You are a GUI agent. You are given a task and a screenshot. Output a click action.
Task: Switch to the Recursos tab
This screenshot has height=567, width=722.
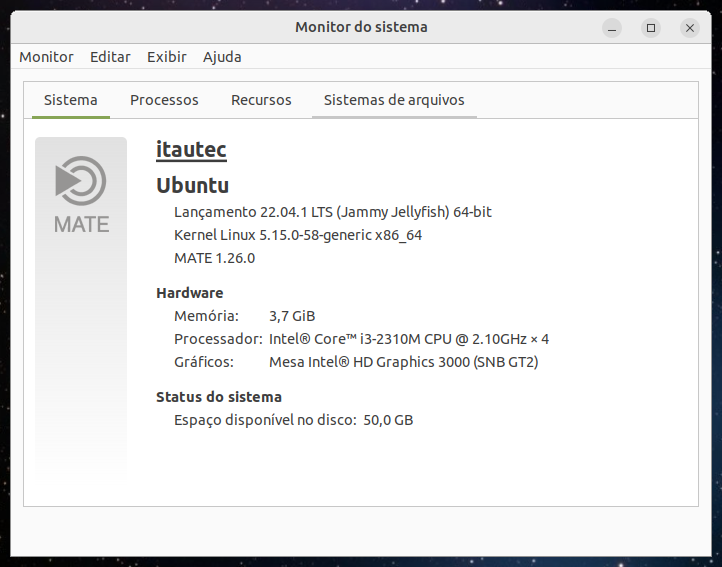(261, 100)
